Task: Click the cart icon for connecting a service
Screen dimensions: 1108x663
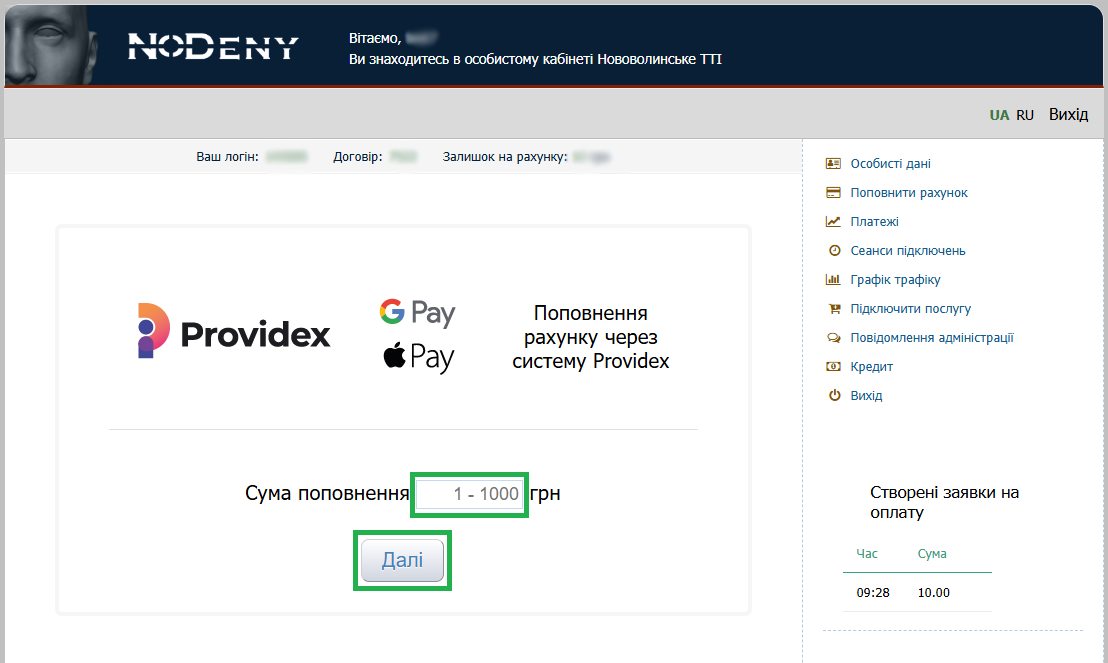Action: tap(835, 308)
